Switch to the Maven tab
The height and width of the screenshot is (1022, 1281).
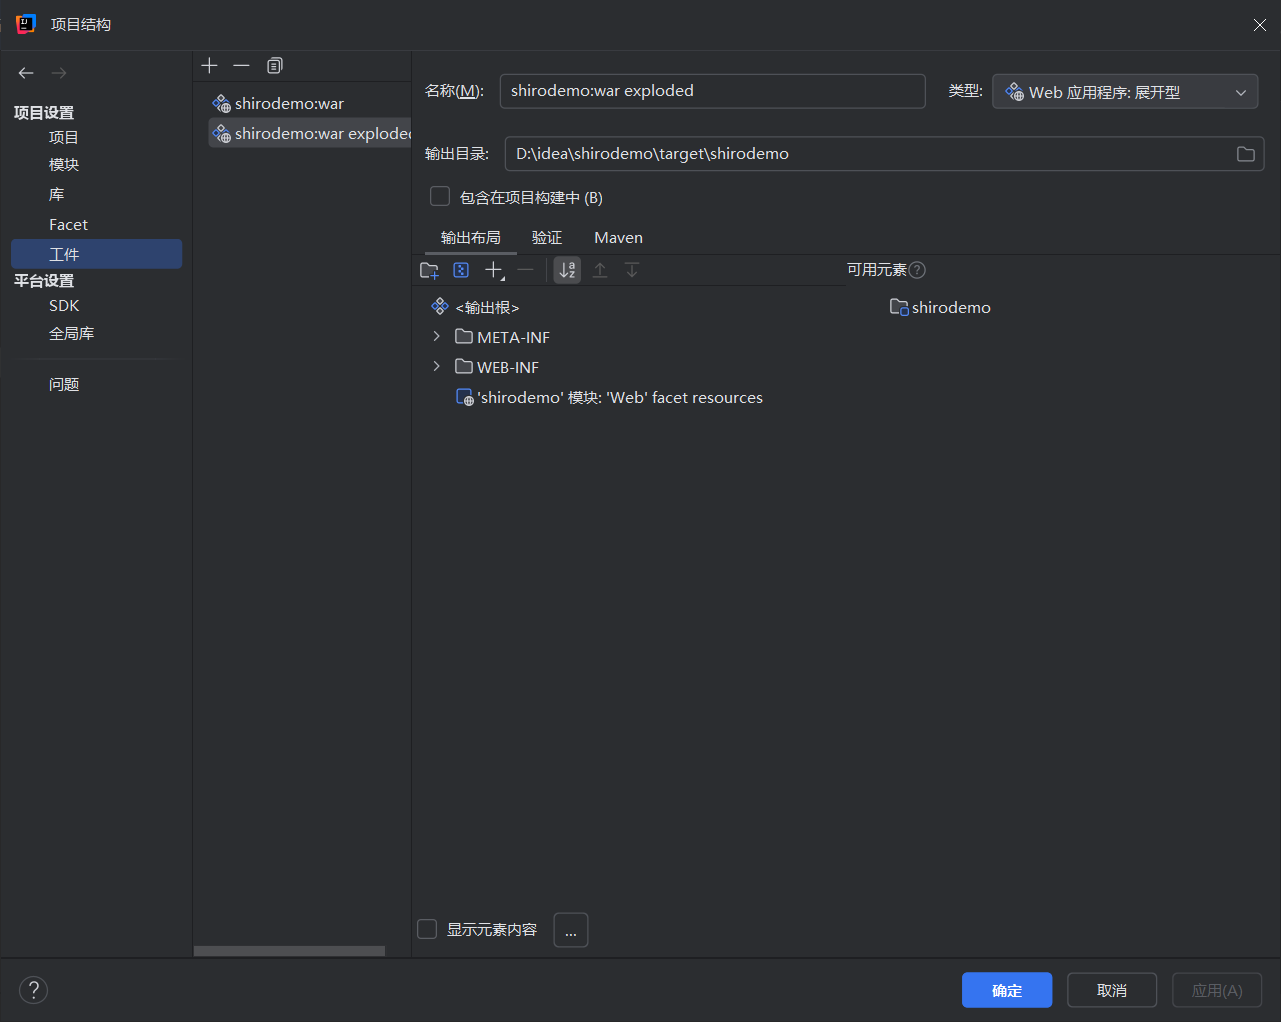click(x=618, y=238)
